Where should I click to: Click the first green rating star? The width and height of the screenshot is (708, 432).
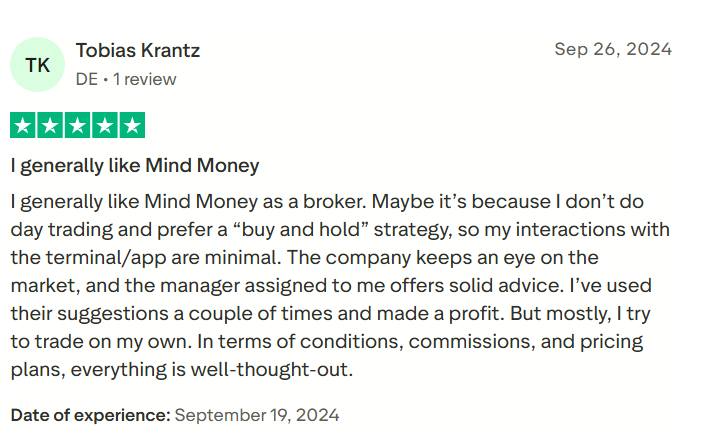click(x=23, y=126)
